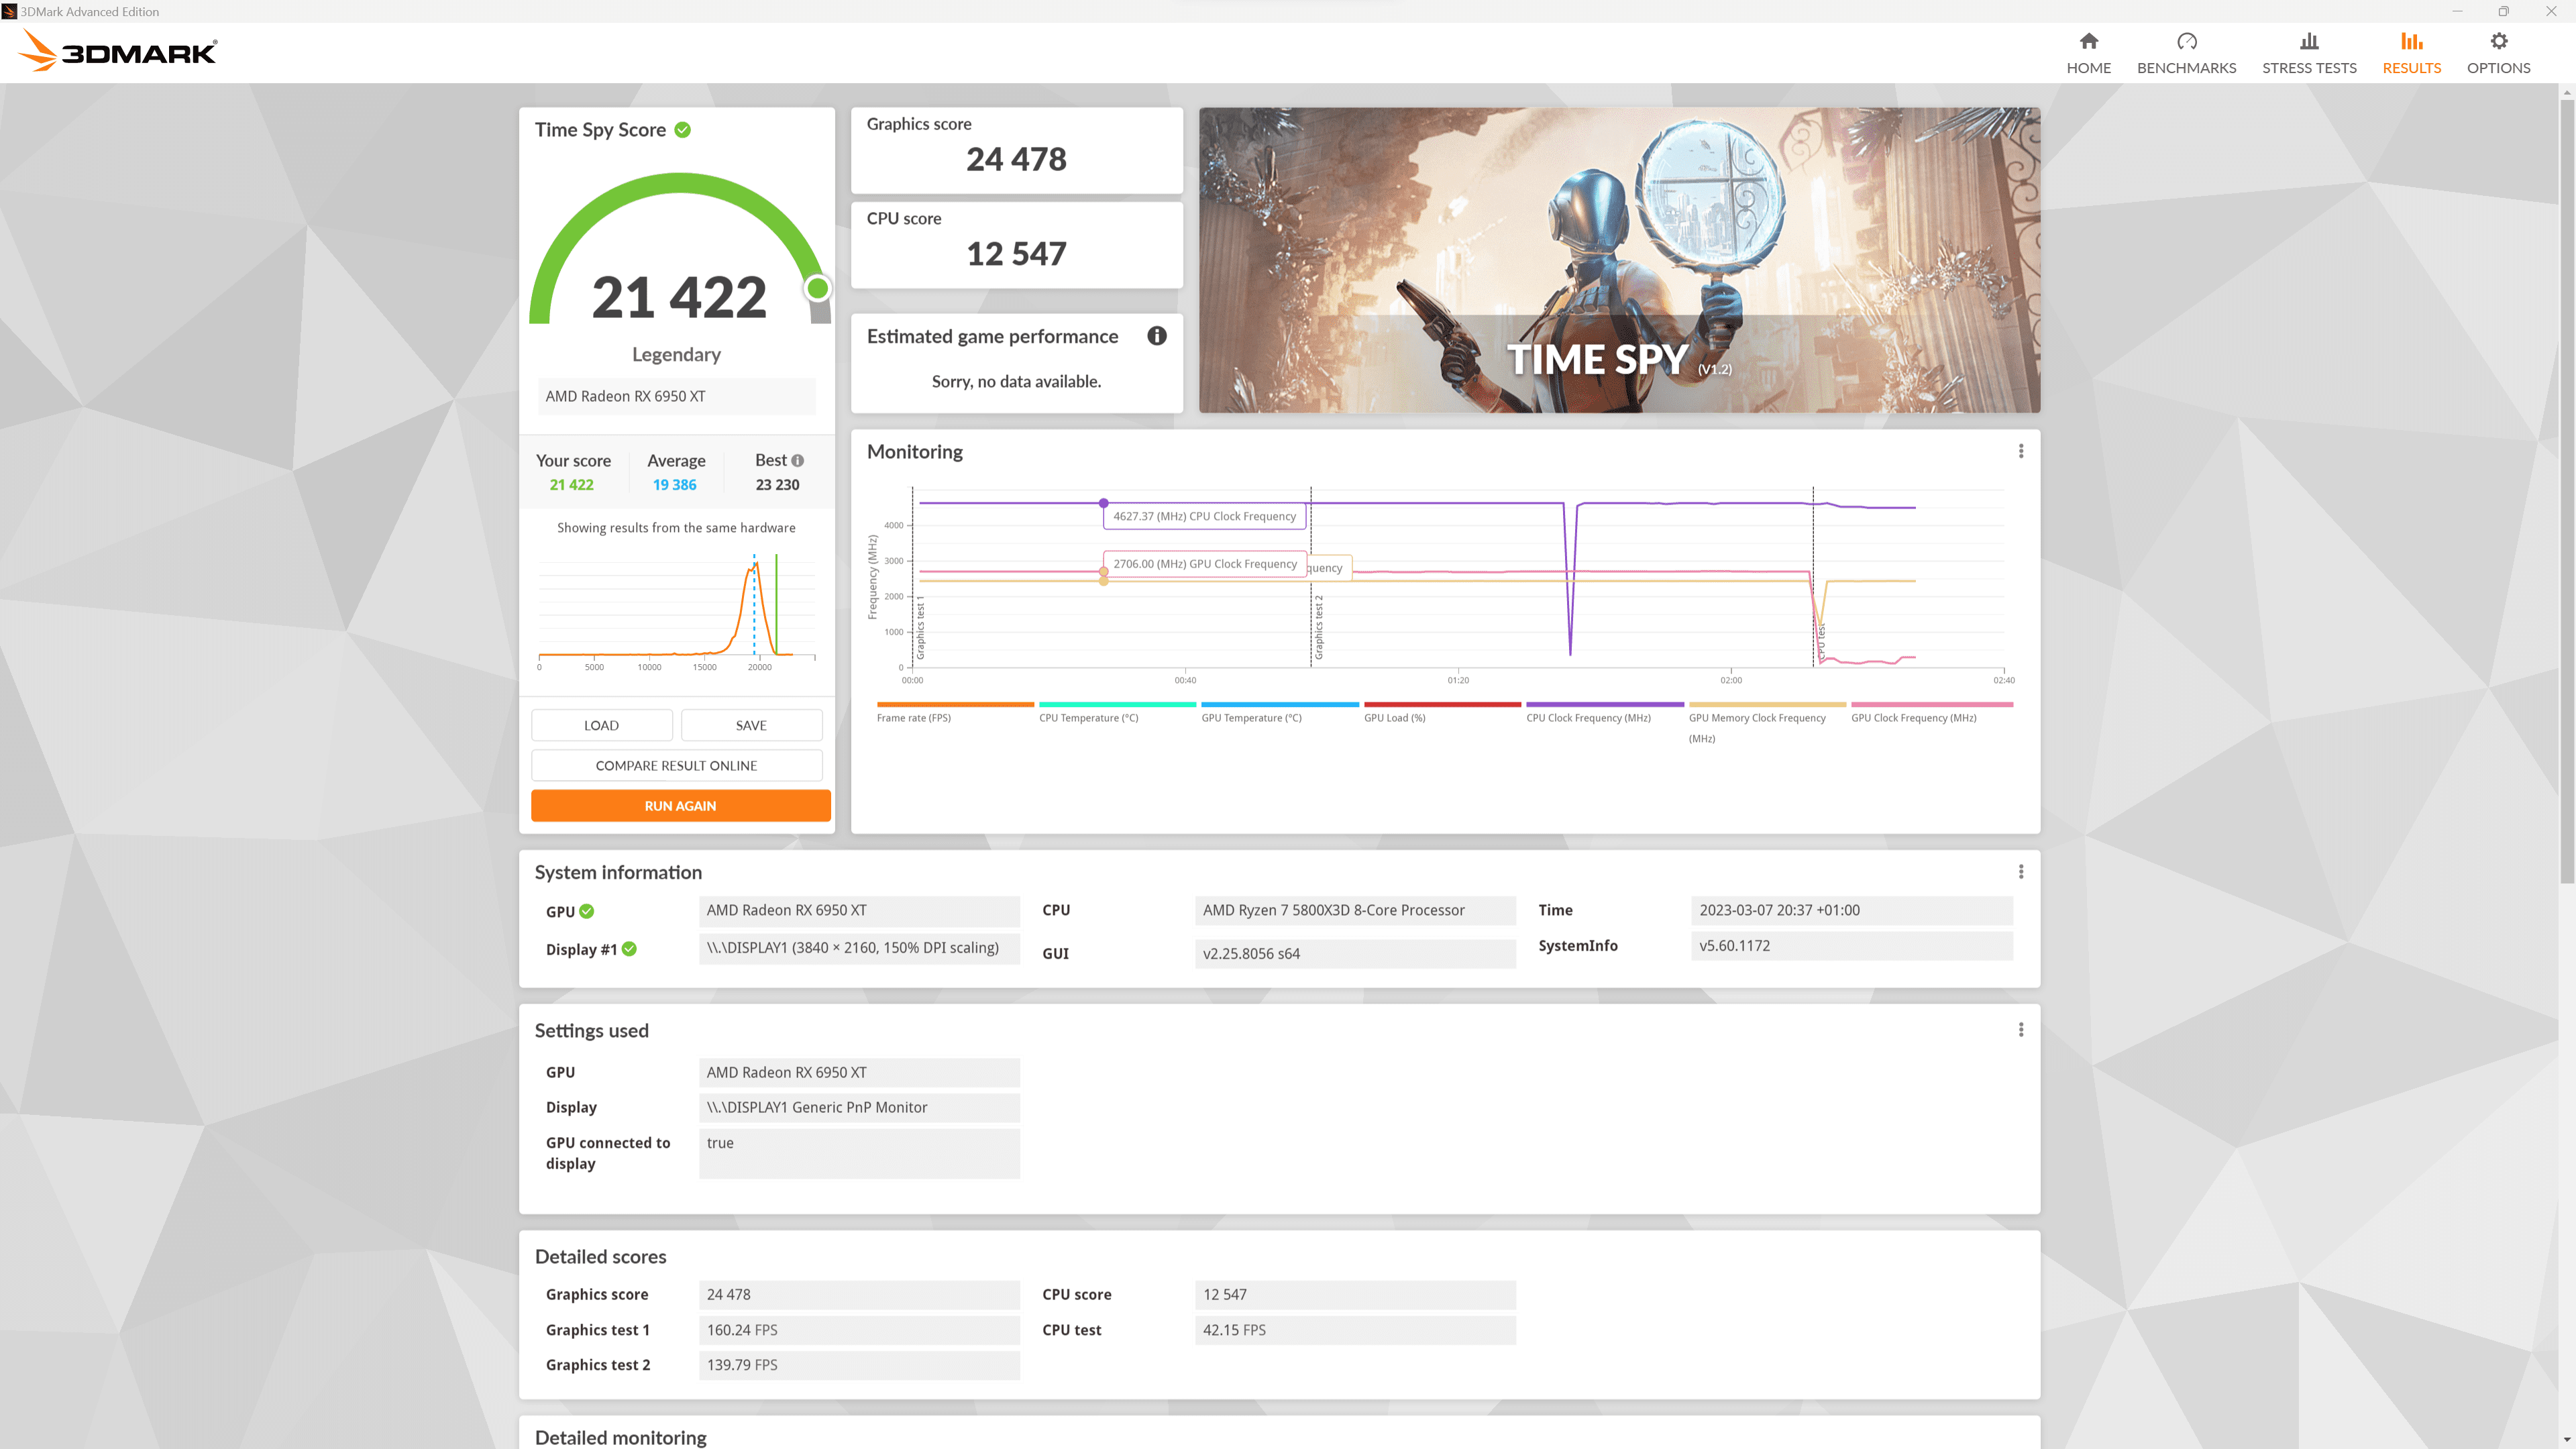Toggle the CPU Temperature legend
This screenshot has height=1449, width=2576.
tap(1117, 712)
